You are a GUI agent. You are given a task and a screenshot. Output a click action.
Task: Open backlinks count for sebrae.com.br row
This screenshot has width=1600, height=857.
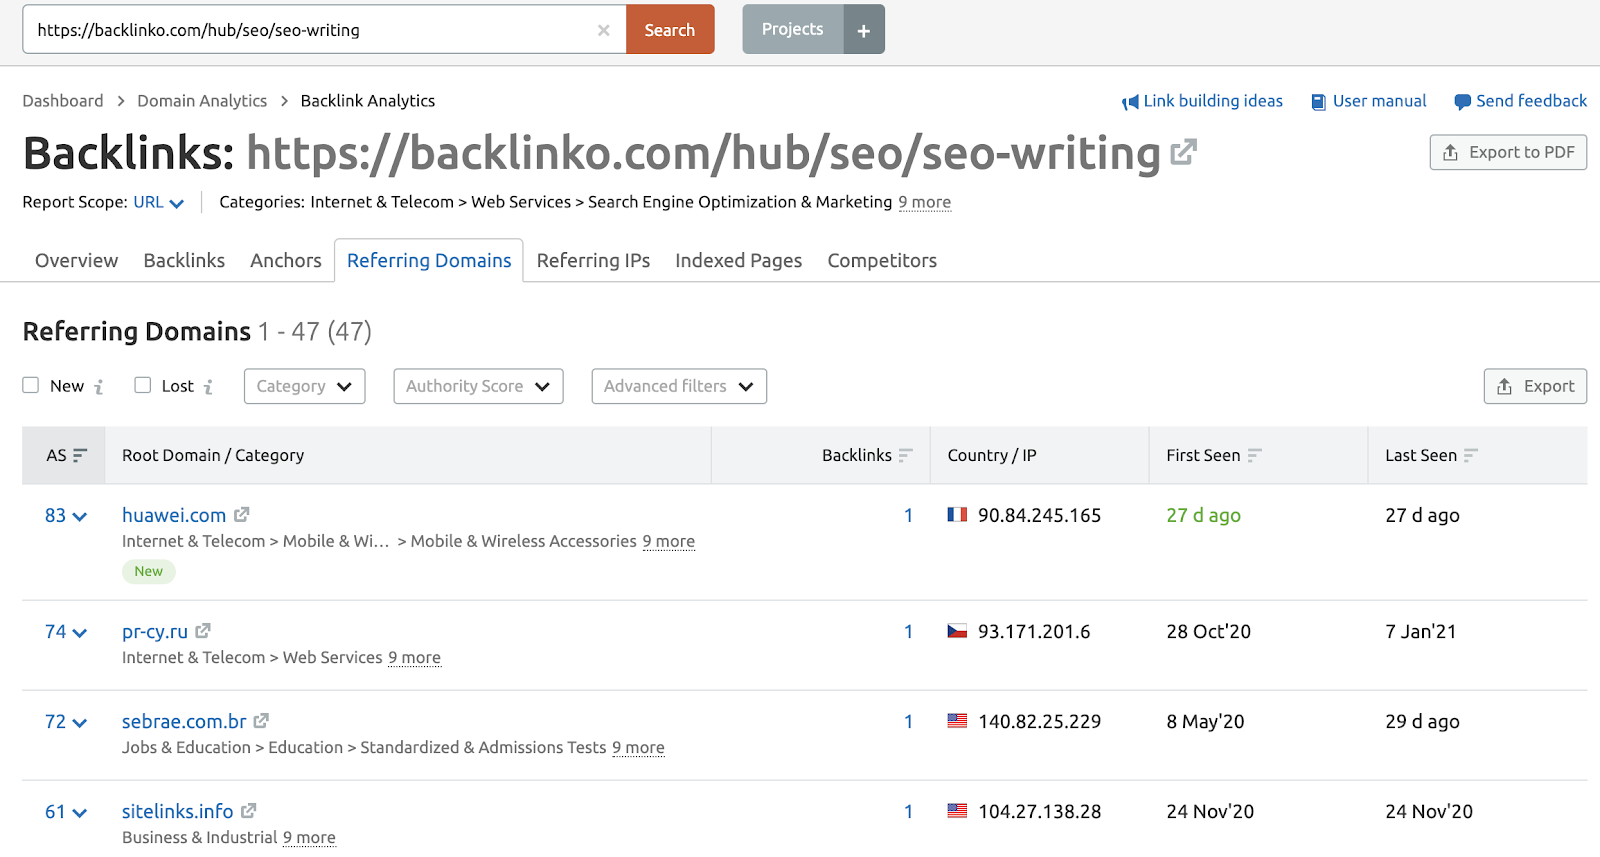click(908, 721)
